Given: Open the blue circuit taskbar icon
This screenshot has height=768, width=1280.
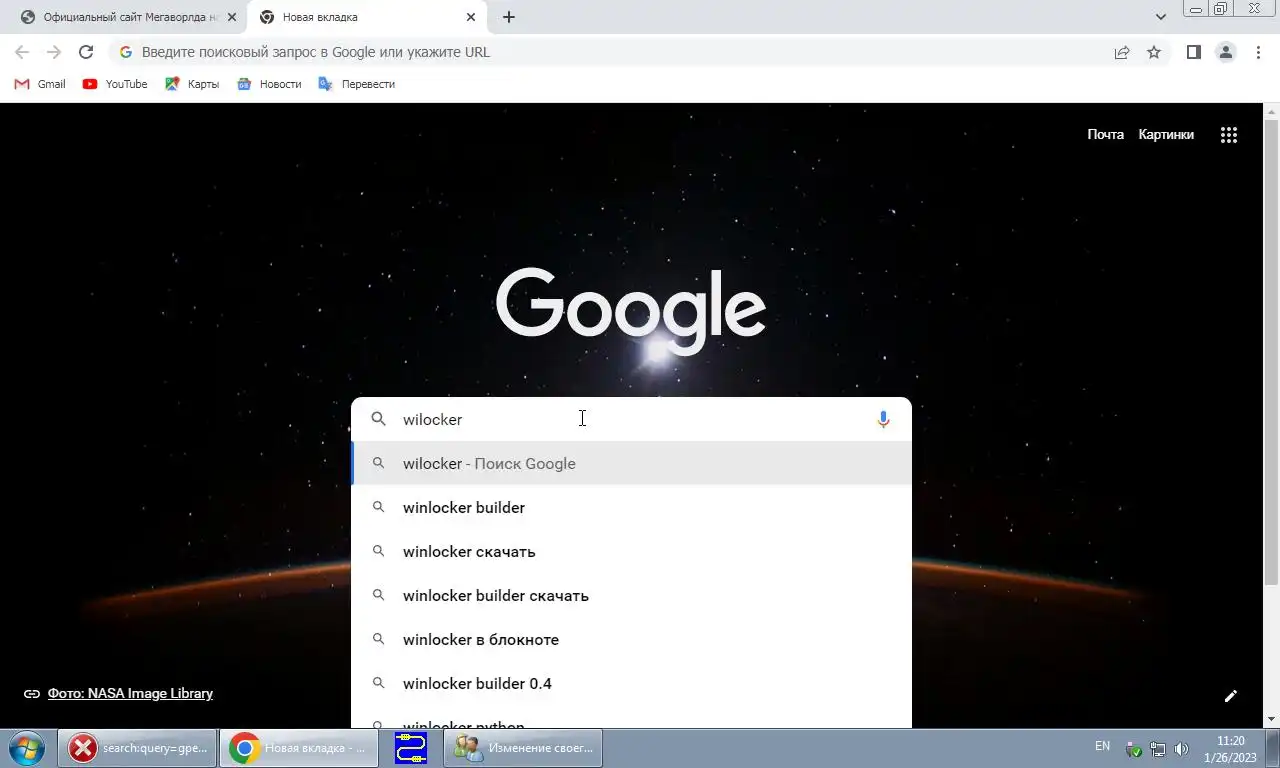Looking at the screenshot, I should (x=411, y=748).
